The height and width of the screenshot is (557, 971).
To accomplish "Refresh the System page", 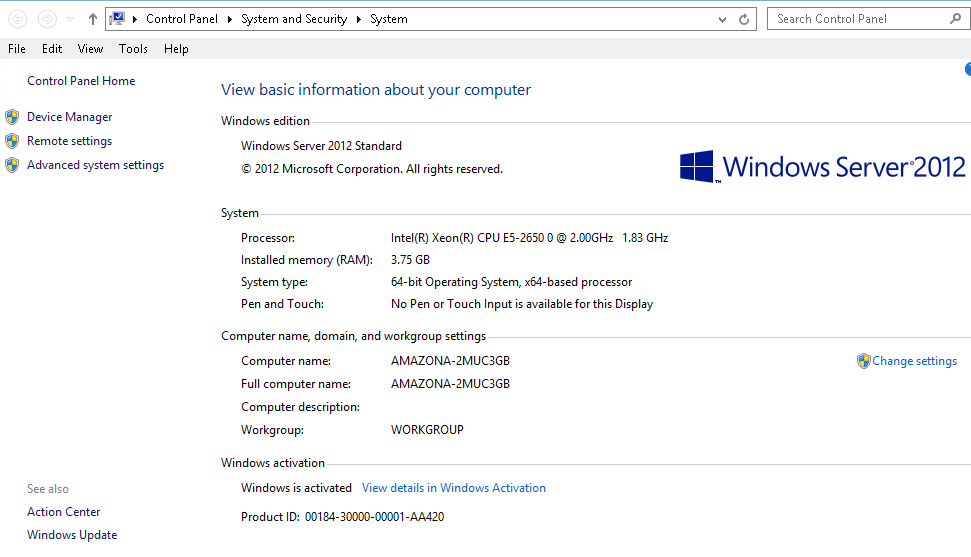I will 744,20.
